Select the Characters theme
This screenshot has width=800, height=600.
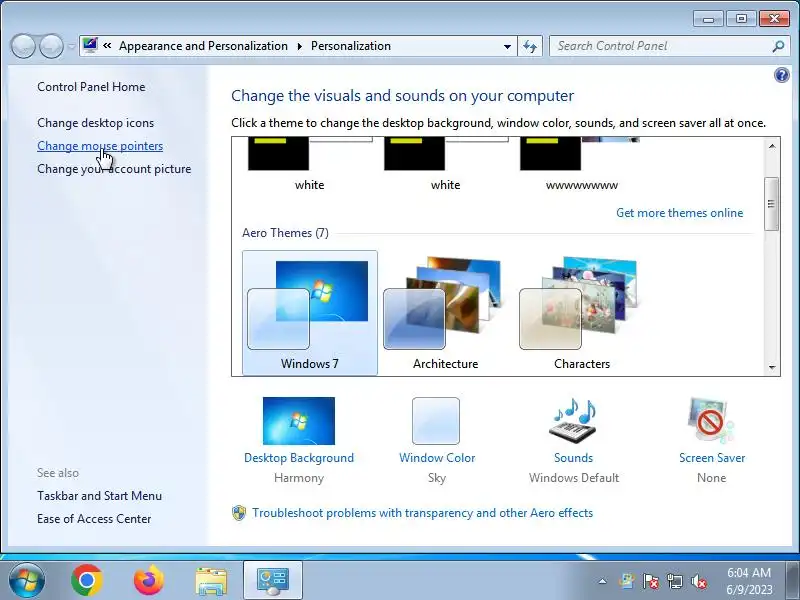[582, 313]
